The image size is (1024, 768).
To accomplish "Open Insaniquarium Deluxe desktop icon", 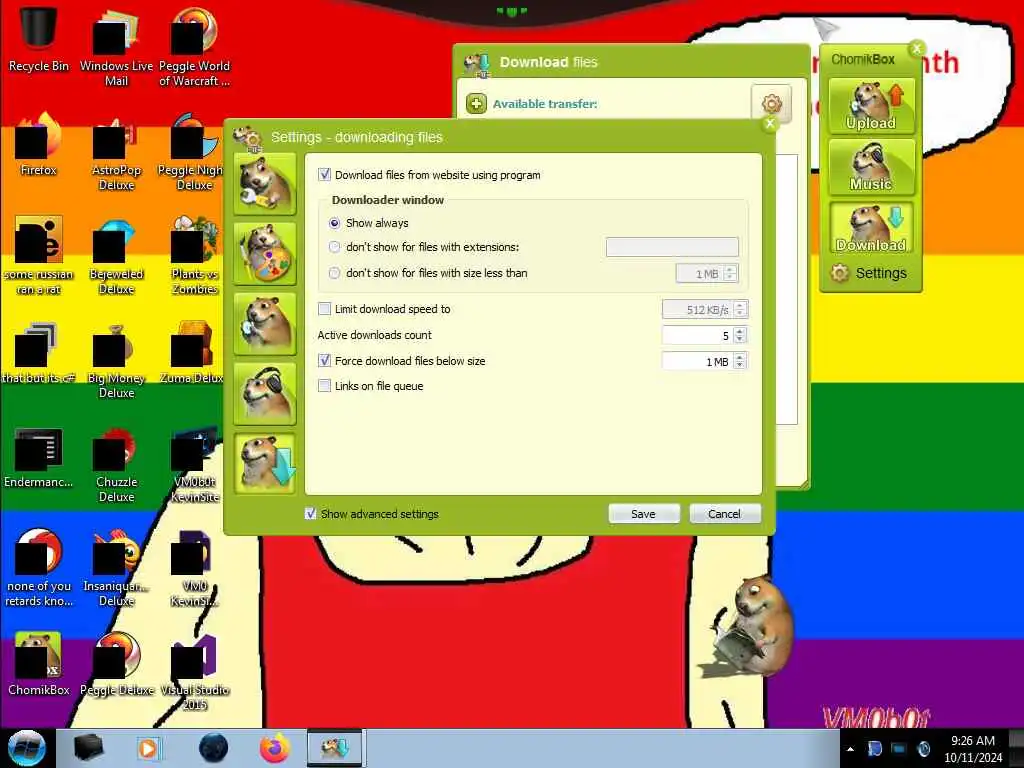I will pos(116,568).
